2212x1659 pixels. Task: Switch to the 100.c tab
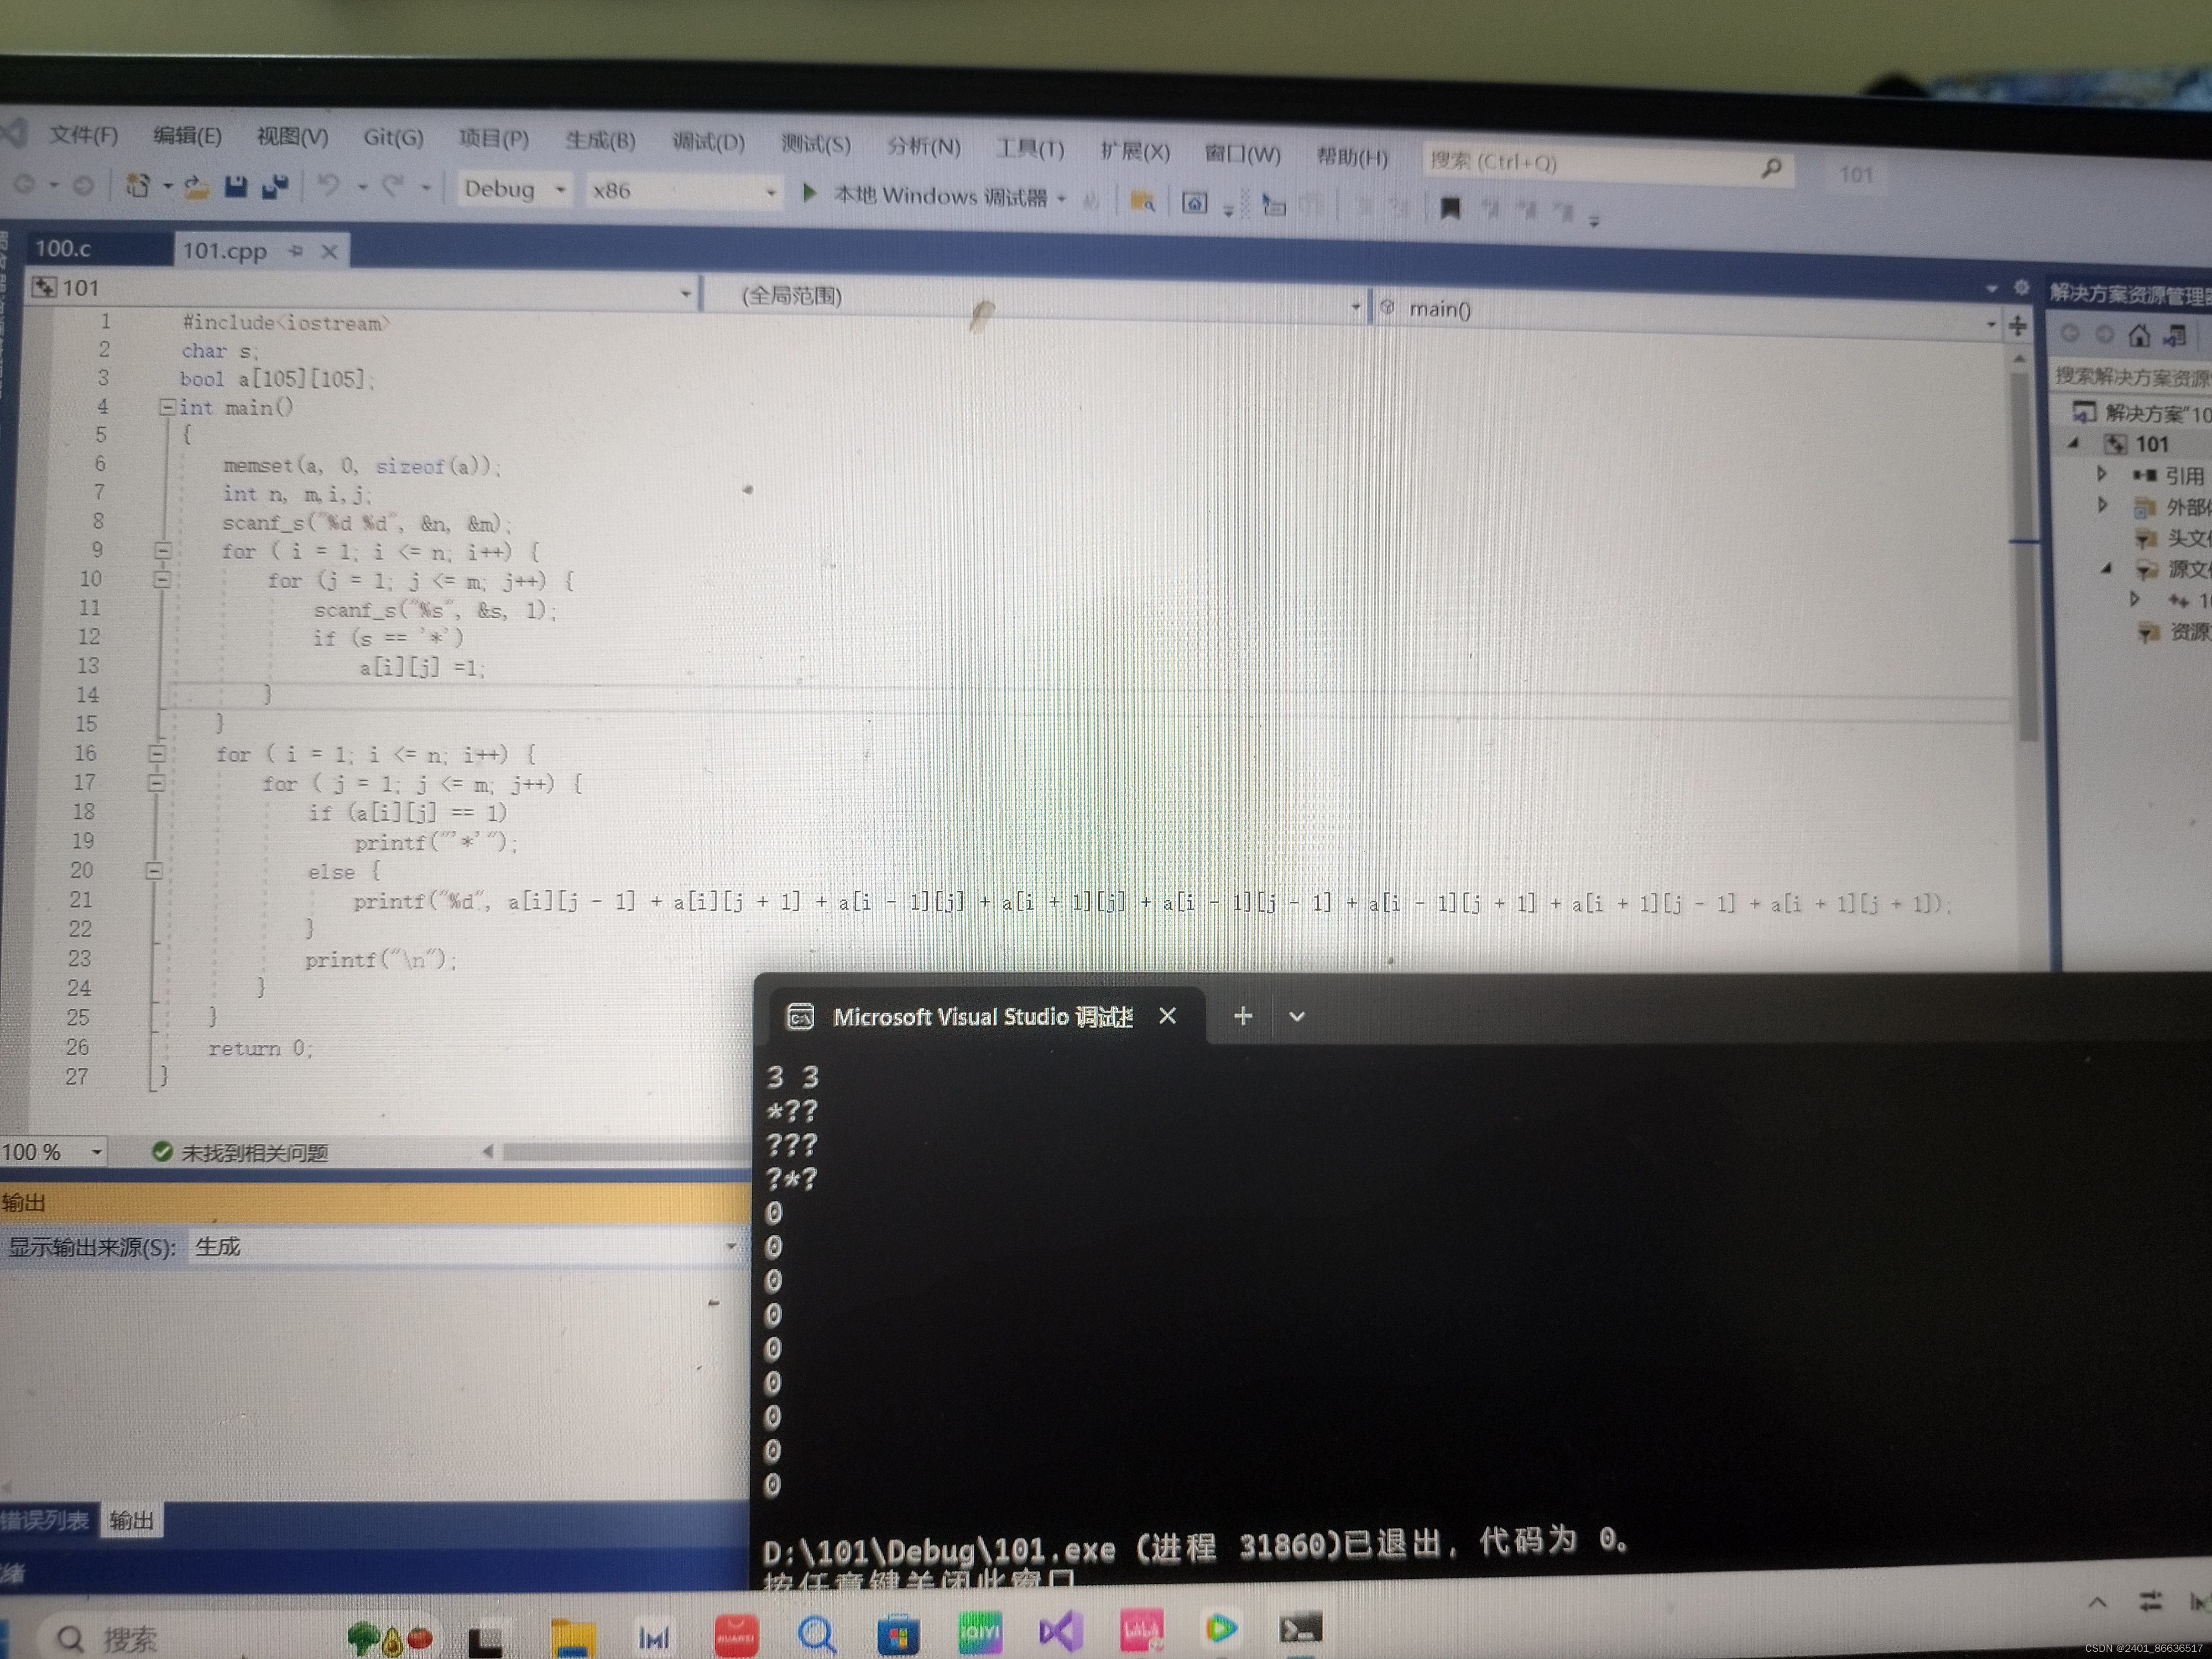[x=63, y=248]
